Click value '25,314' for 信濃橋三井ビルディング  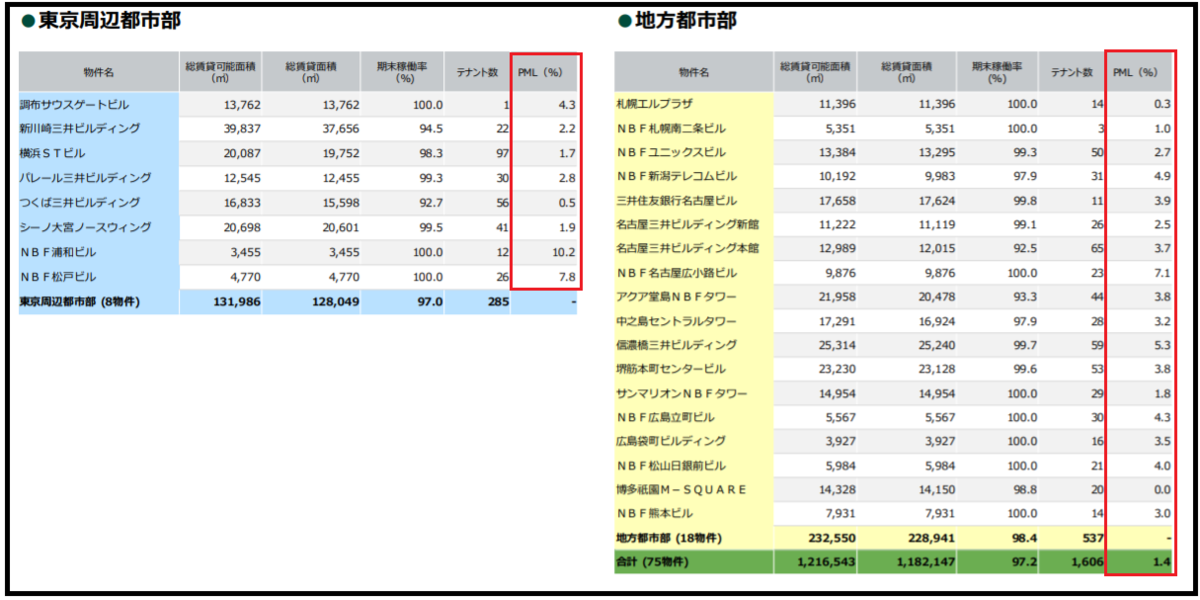(x=837, y=345)
